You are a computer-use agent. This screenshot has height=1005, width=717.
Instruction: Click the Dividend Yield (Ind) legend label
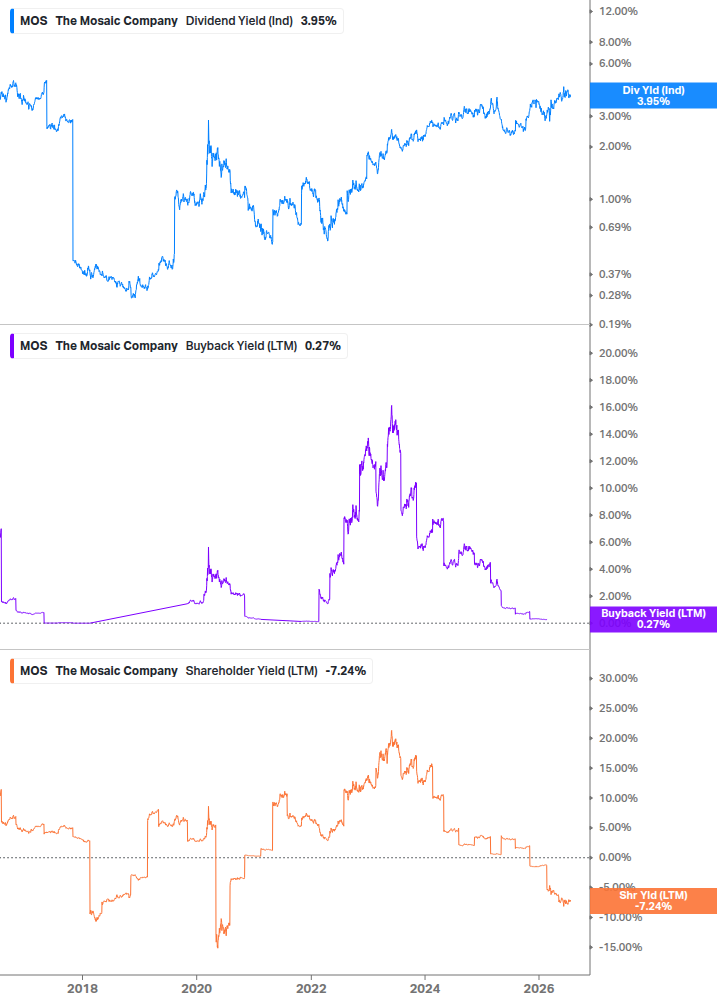pos(239,21)
